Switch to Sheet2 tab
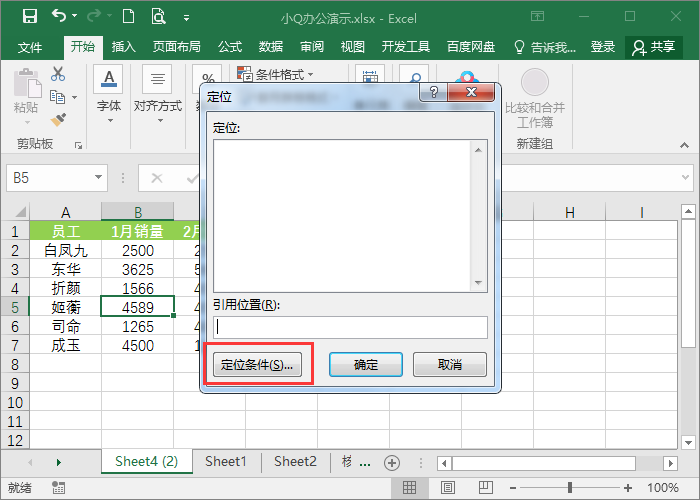This screenshot has height=500, width=700. coord(295,461)
